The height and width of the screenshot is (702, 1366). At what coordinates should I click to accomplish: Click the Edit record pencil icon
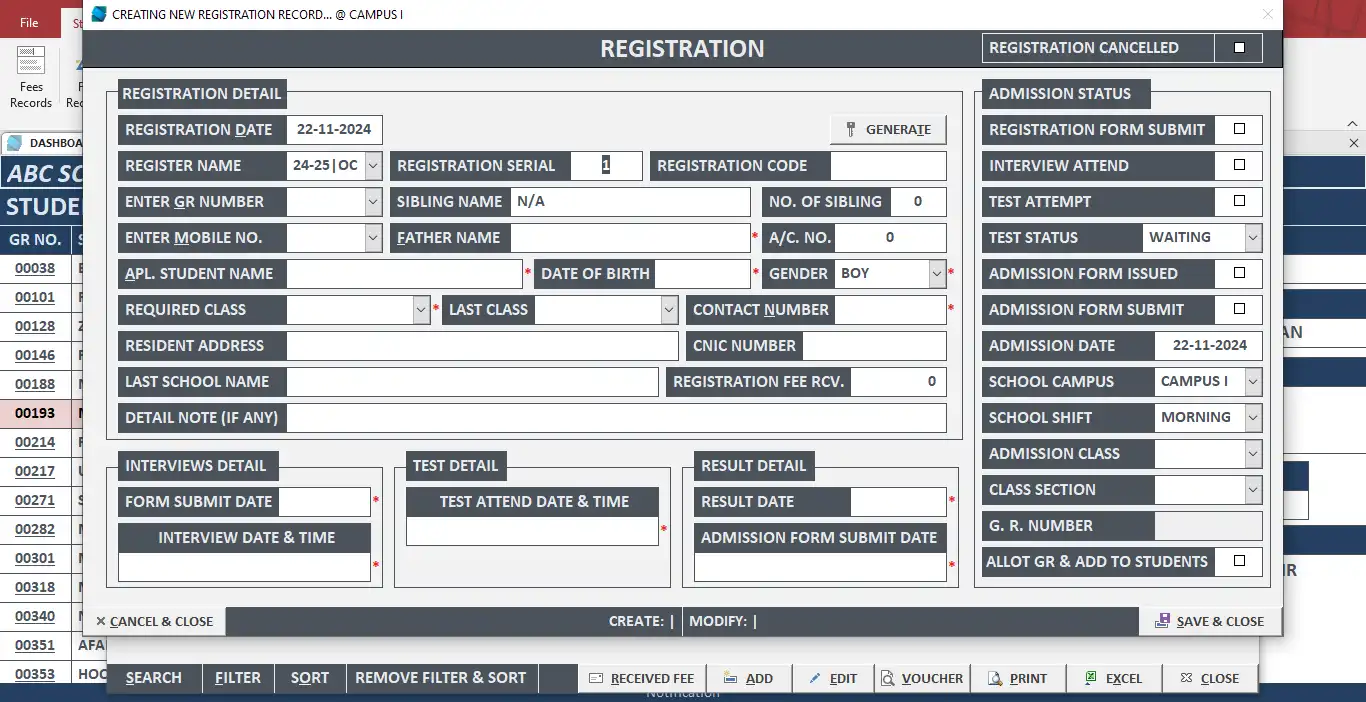click(x=813, y=678)
